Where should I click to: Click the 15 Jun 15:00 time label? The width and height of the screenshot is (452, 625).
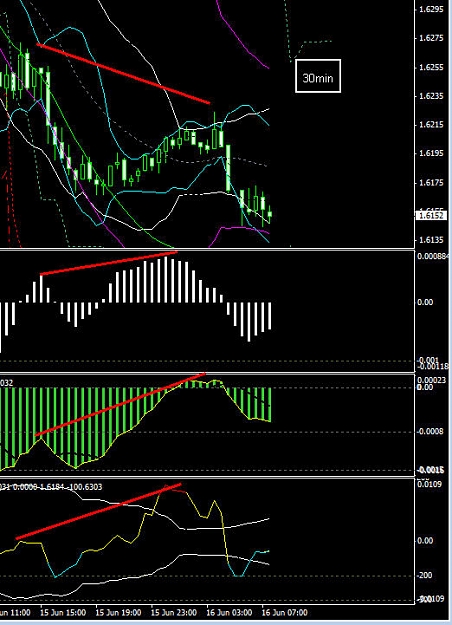click(x=63, y=612)
